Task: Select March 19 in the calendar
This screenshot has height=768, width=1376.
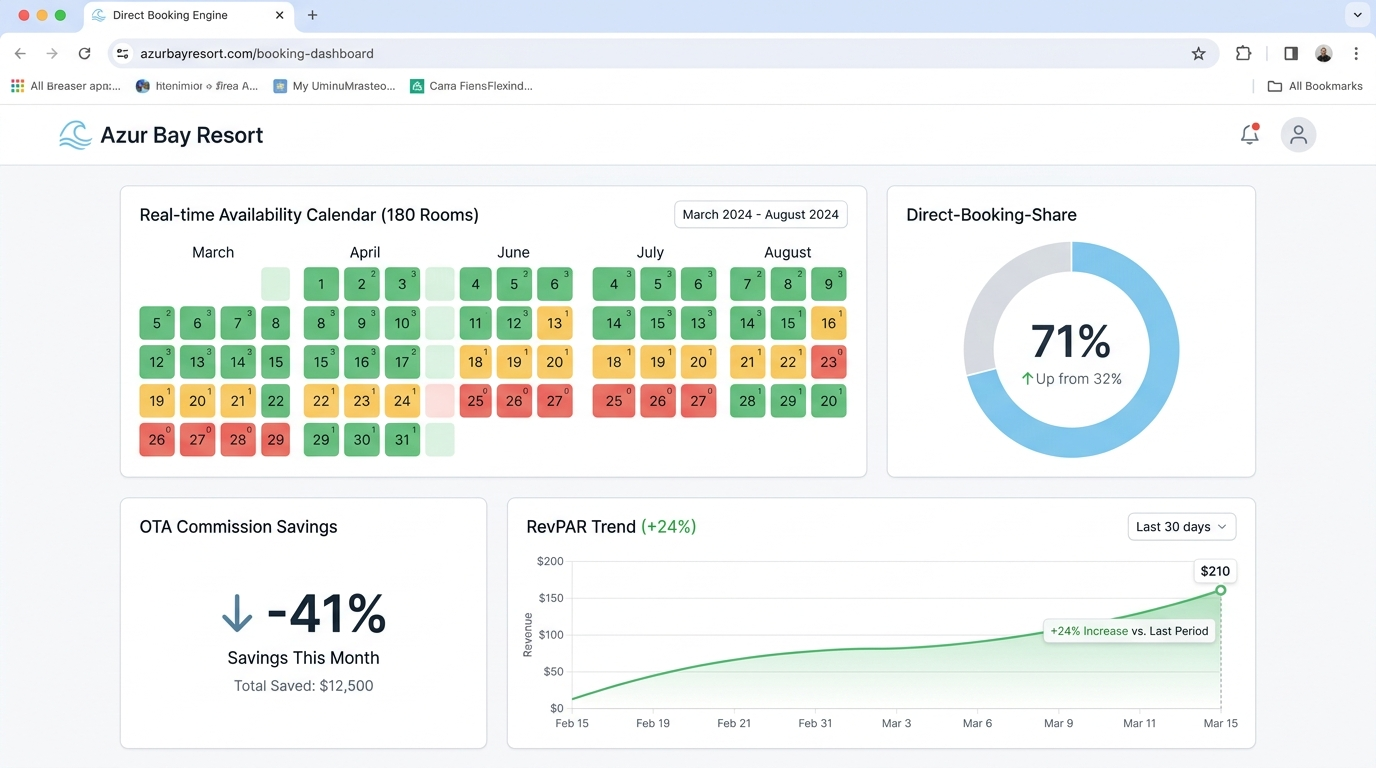Action: 157,401
